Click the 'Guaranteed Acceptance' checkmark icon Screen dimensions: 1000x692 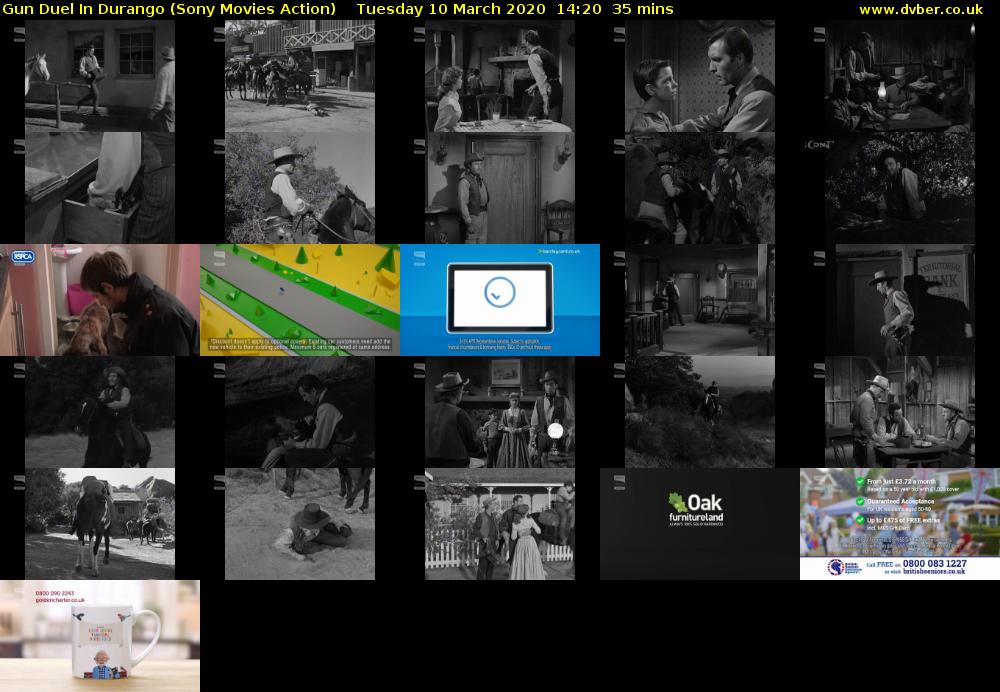[860, 501]
